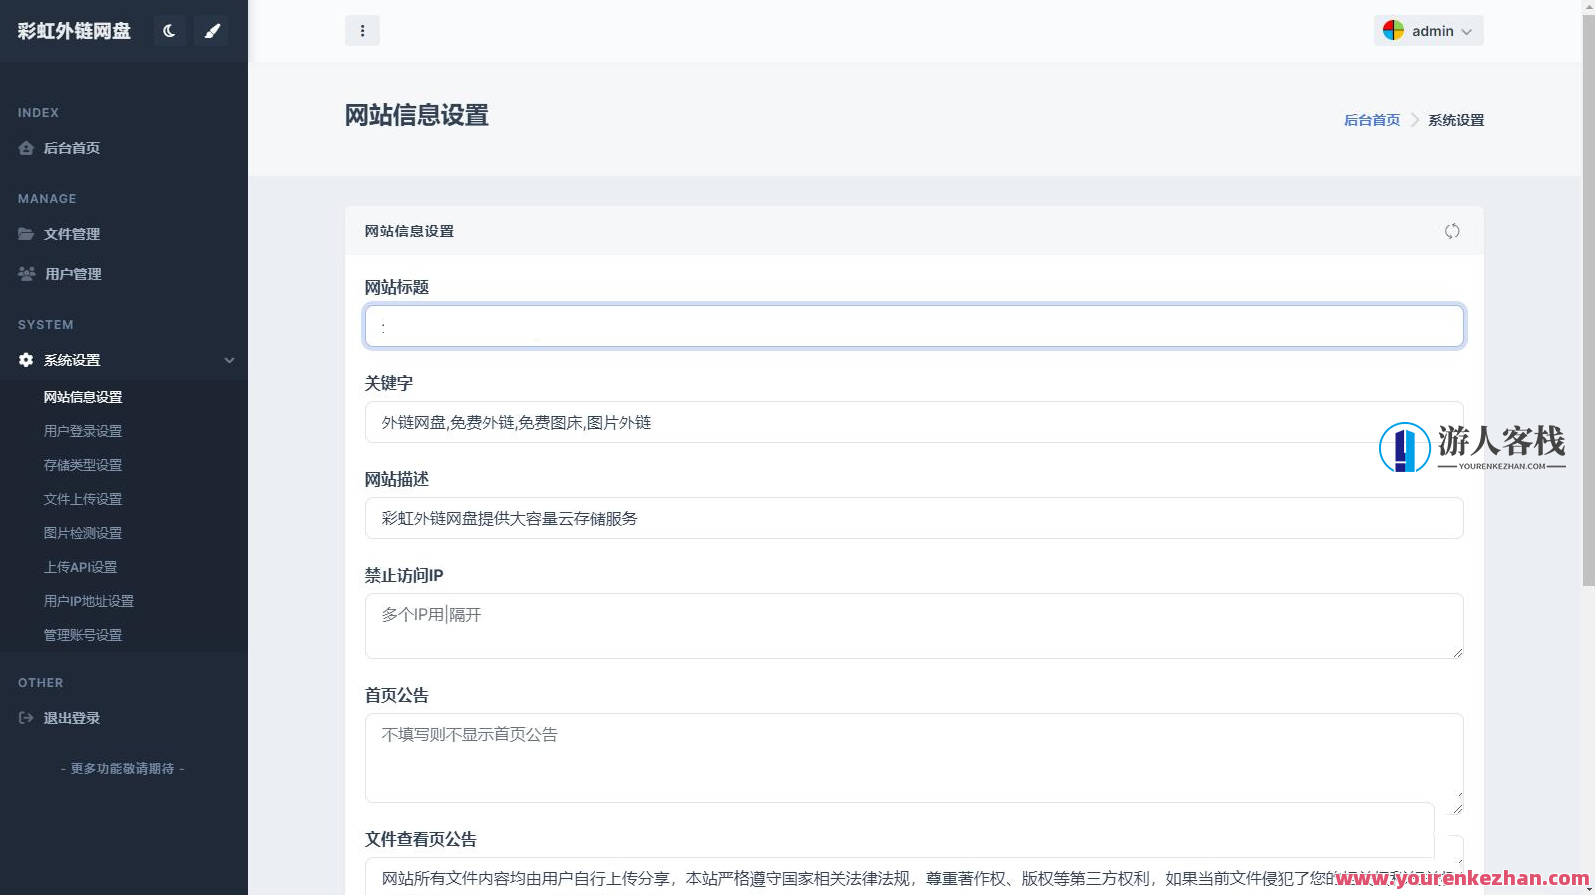Select 管理账号设置 submenu item
1595x895 pixels.
(x=83, y=635)
